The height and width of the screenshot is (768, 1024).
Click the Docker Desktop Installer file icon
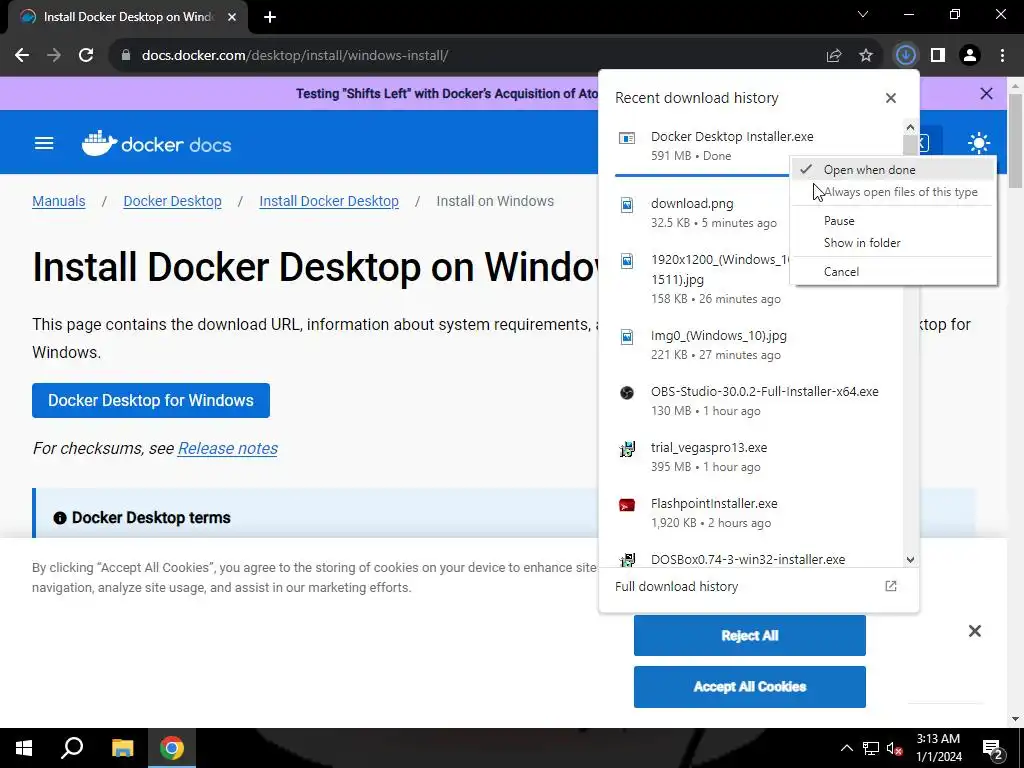[x=627, y=138]
